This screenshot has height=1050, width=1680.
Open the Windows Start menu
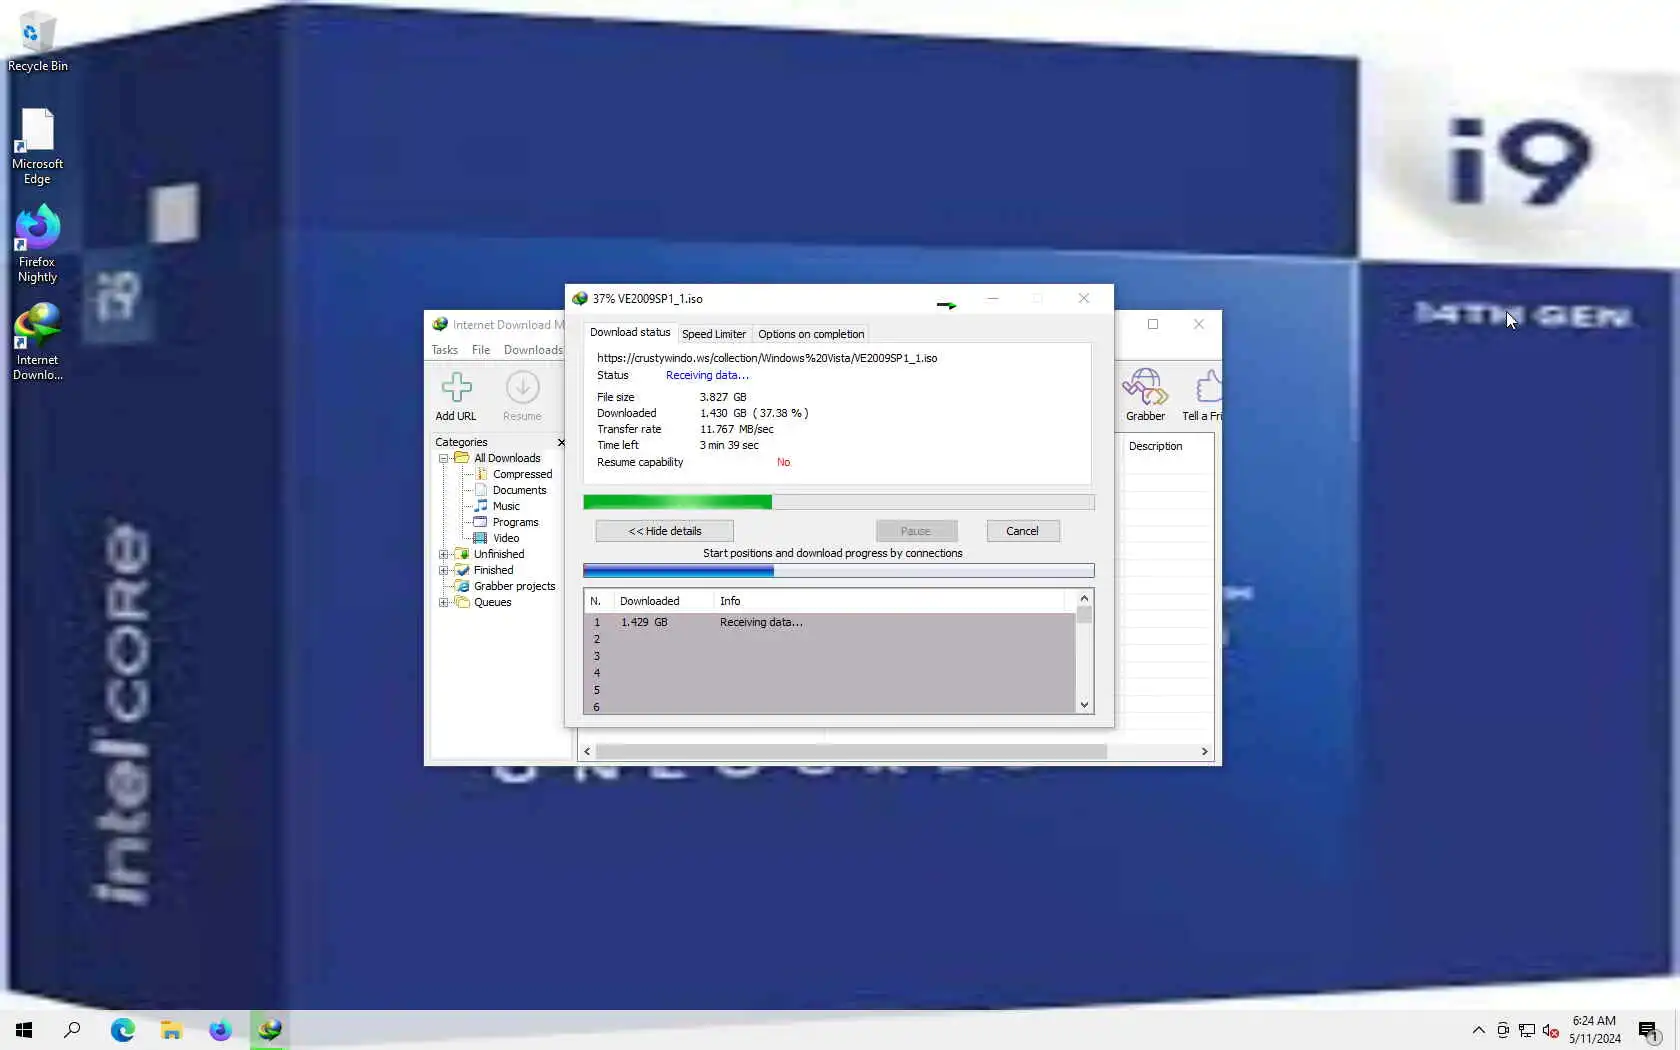(x=24, y=1029)
